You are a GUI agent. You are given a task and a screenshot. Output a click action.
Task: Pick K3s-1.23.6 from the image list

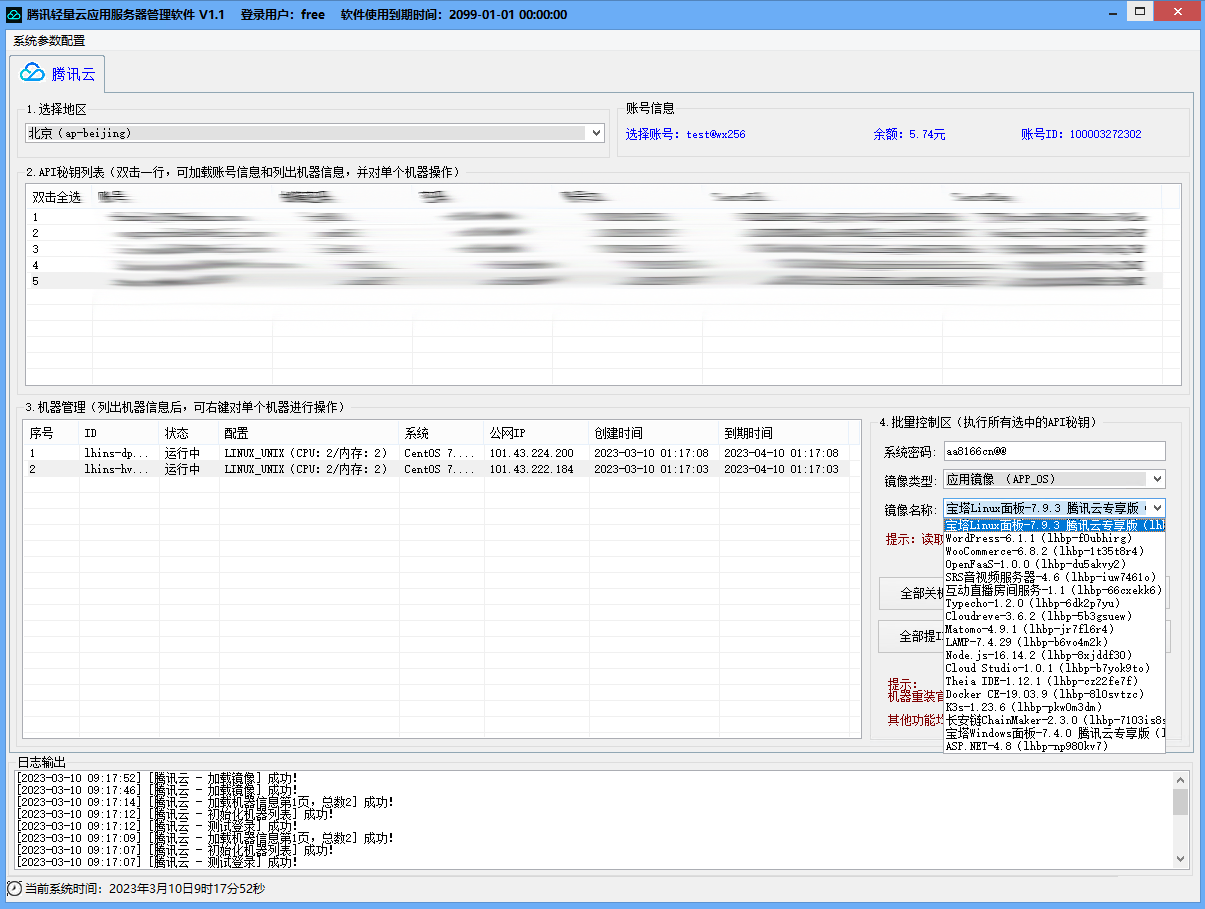[1054, 707]
